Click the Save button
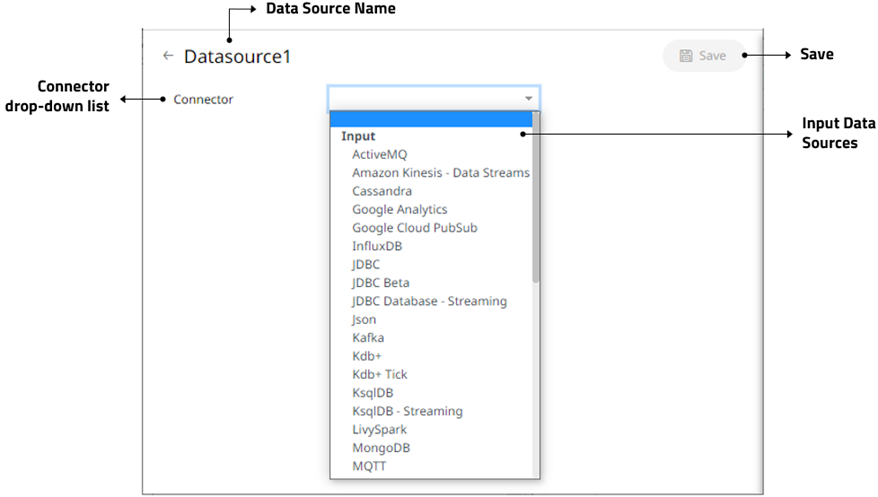 pos(703,56)
